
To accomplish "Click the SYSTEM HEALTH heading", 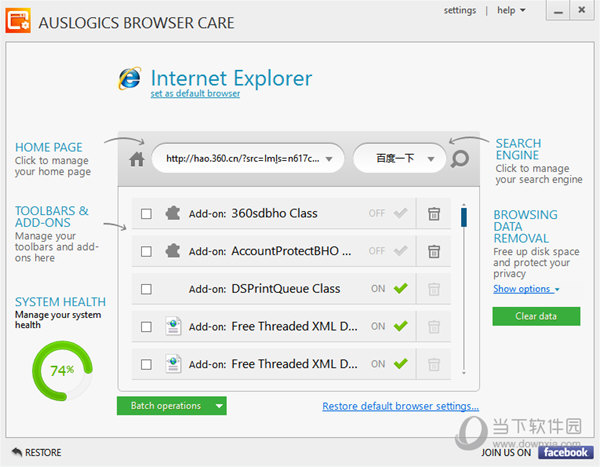I will 60,302.
